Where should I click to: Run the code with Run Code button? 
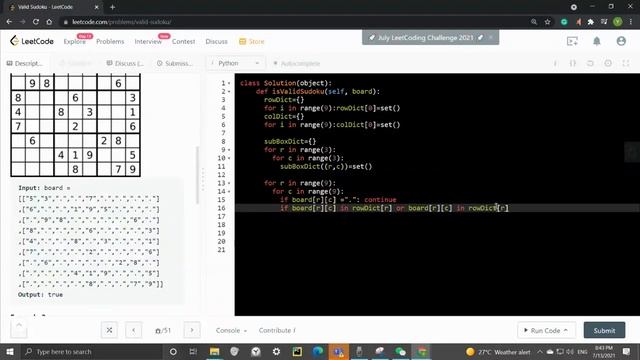click(547, 330)
